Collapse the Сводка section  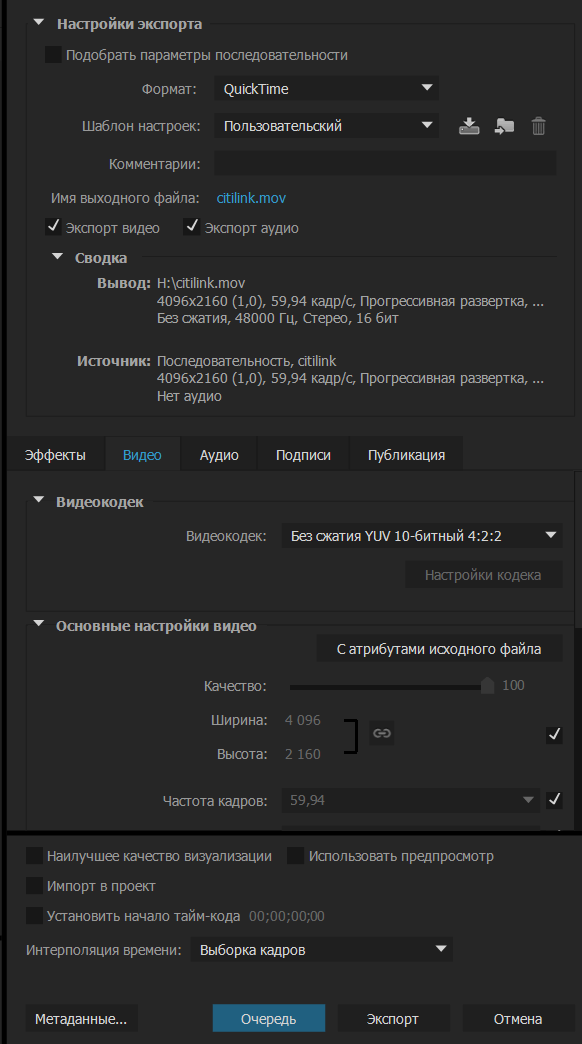pos(57,257)
